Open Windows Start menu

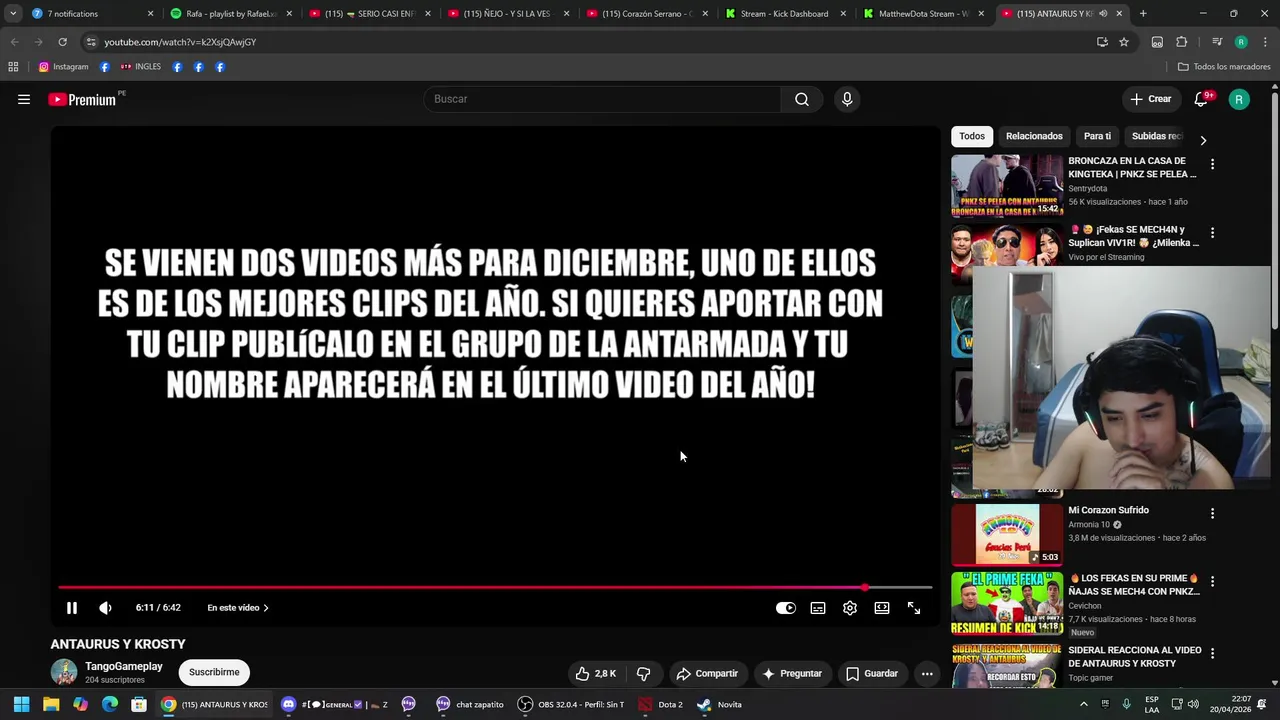click(21, 704)
